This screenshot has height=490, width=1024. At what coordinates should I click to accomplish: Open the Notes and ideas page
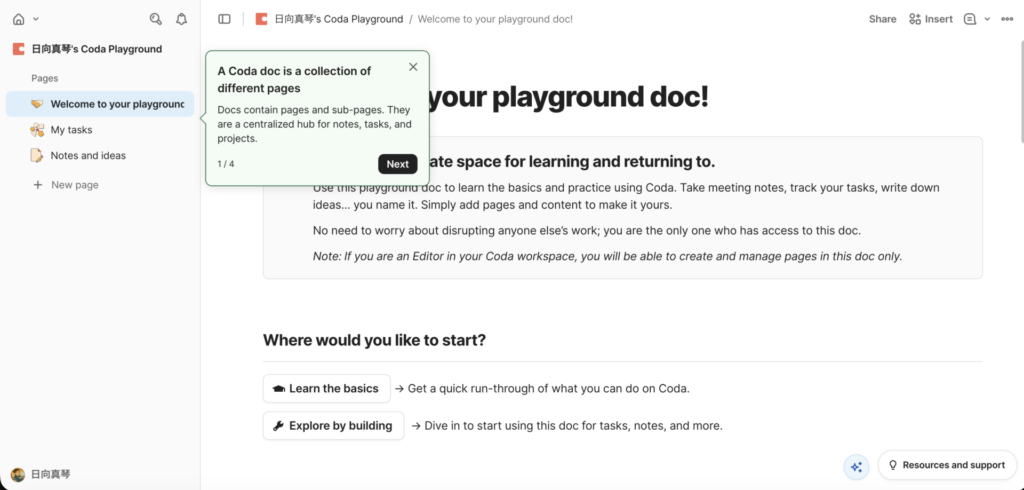pos(88,156)
